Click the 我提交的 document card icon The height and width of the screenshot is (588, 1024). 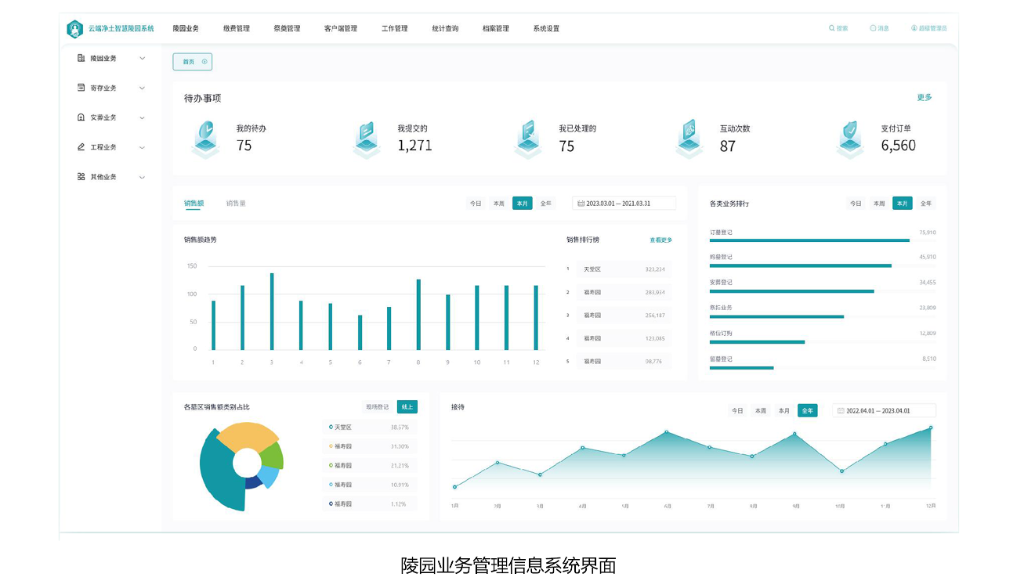367,139
